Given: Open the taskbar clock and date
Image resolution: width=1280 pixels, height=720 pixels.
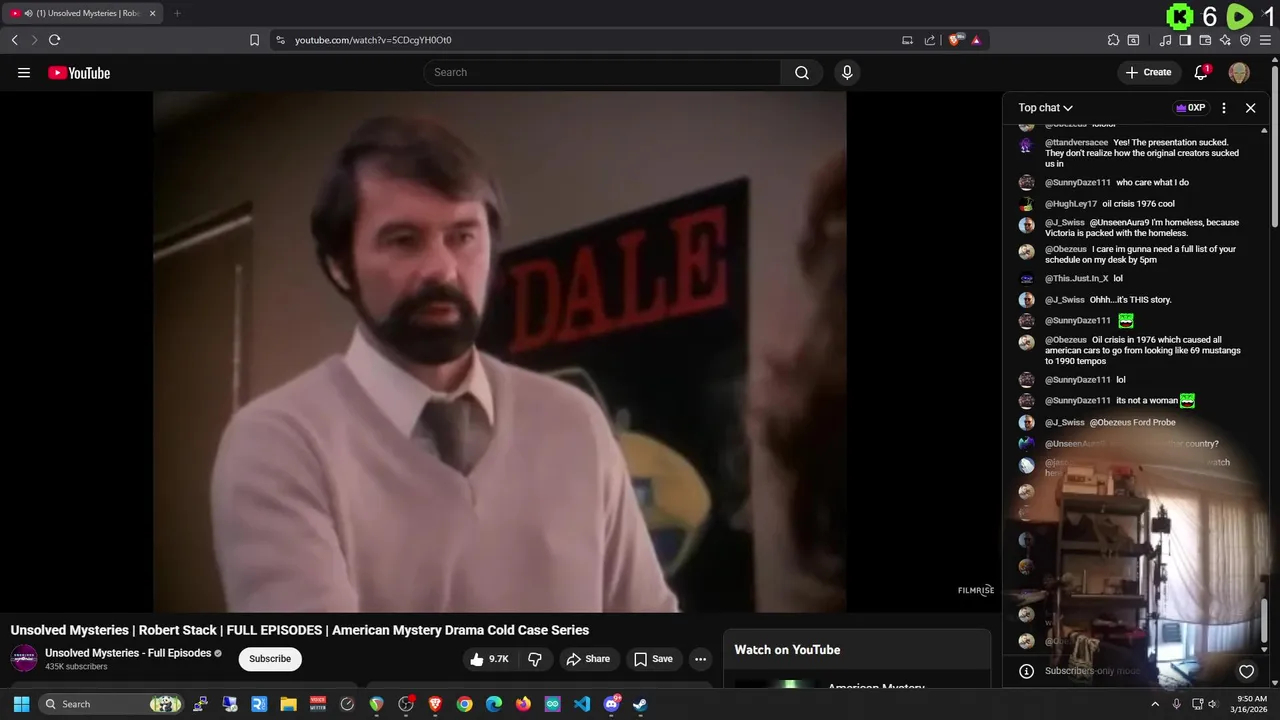Looking at the screenshot, I should pos(1251,704).
